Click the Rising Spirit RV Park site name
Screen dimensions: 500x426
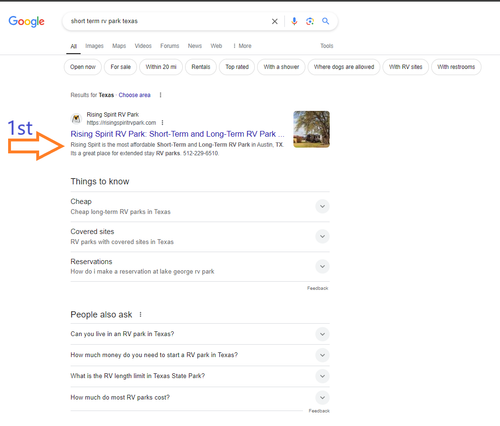click(113, 115)
